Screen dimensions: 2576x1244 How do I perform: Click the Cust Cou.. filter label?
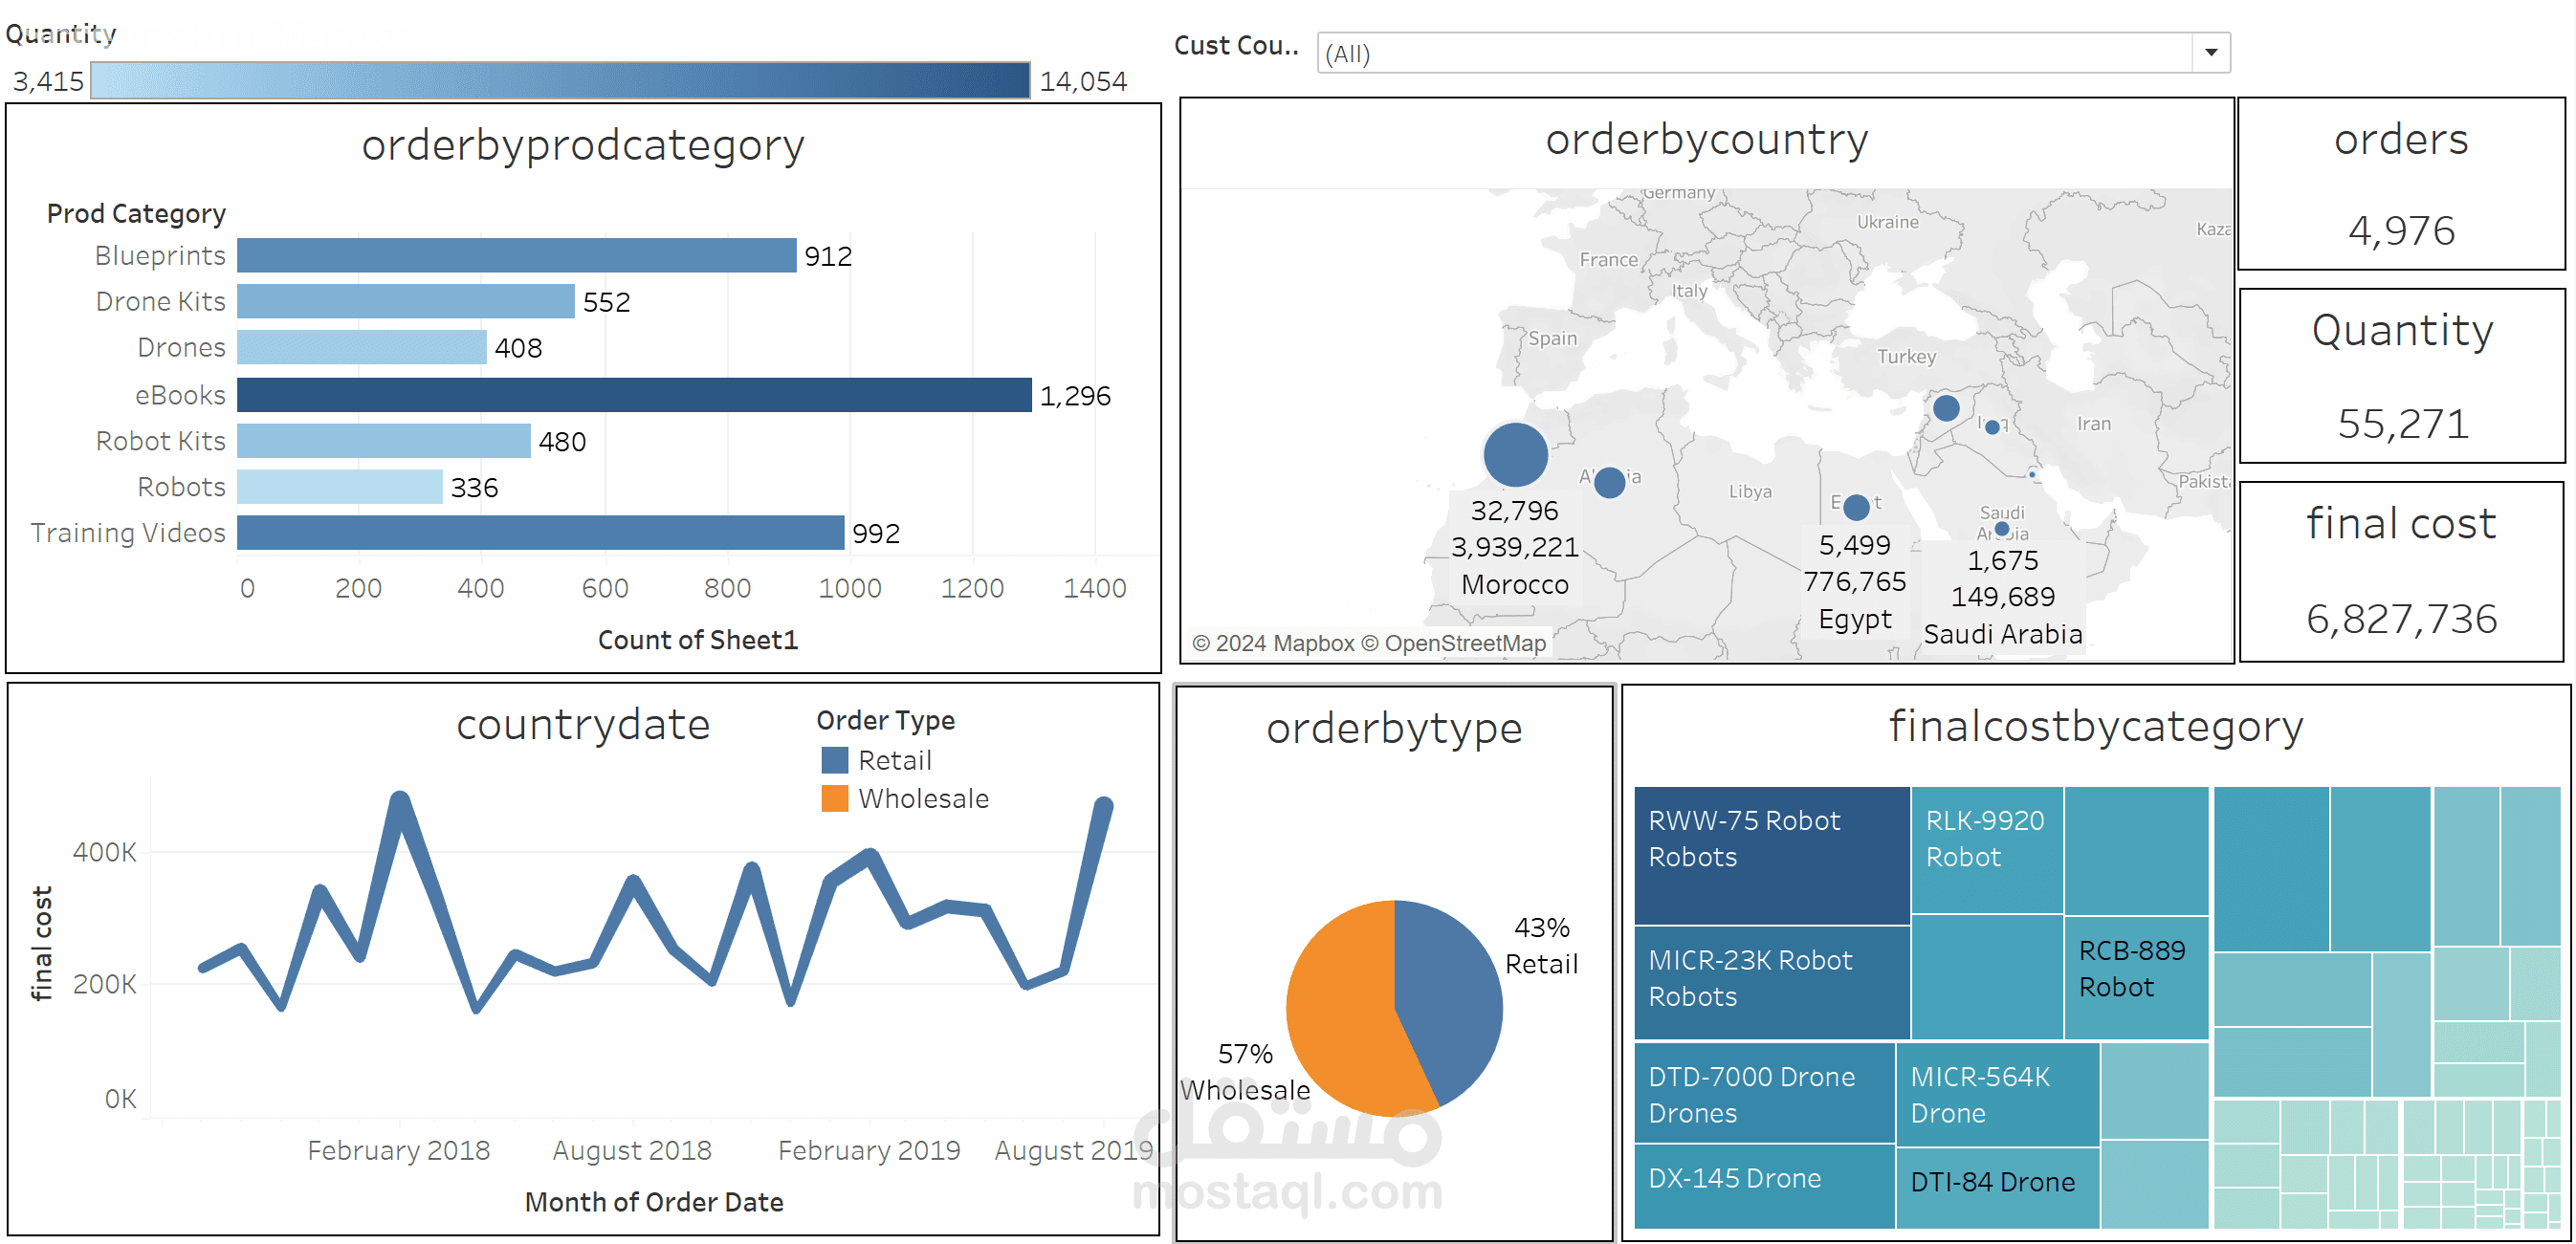coord(1236,46)
